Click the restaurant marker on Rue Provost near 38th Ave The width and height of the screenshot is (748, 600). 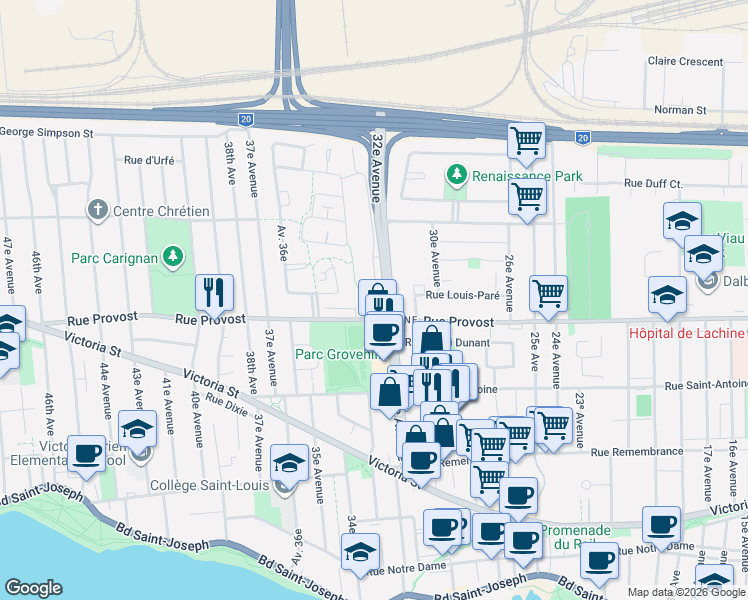tap(214, 294)
